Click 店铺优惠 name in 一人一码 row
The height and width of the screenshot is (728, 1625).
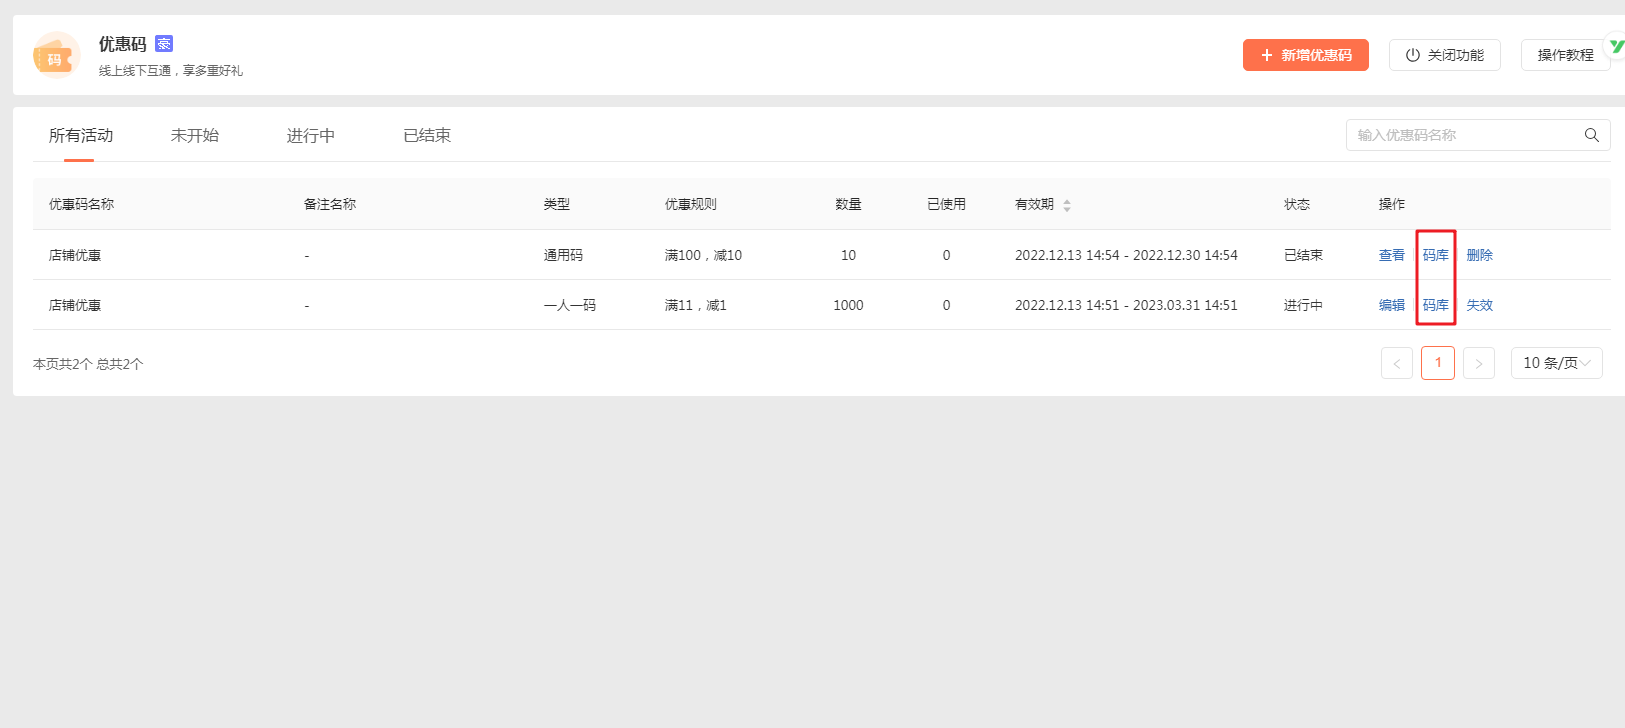(75, 305)
